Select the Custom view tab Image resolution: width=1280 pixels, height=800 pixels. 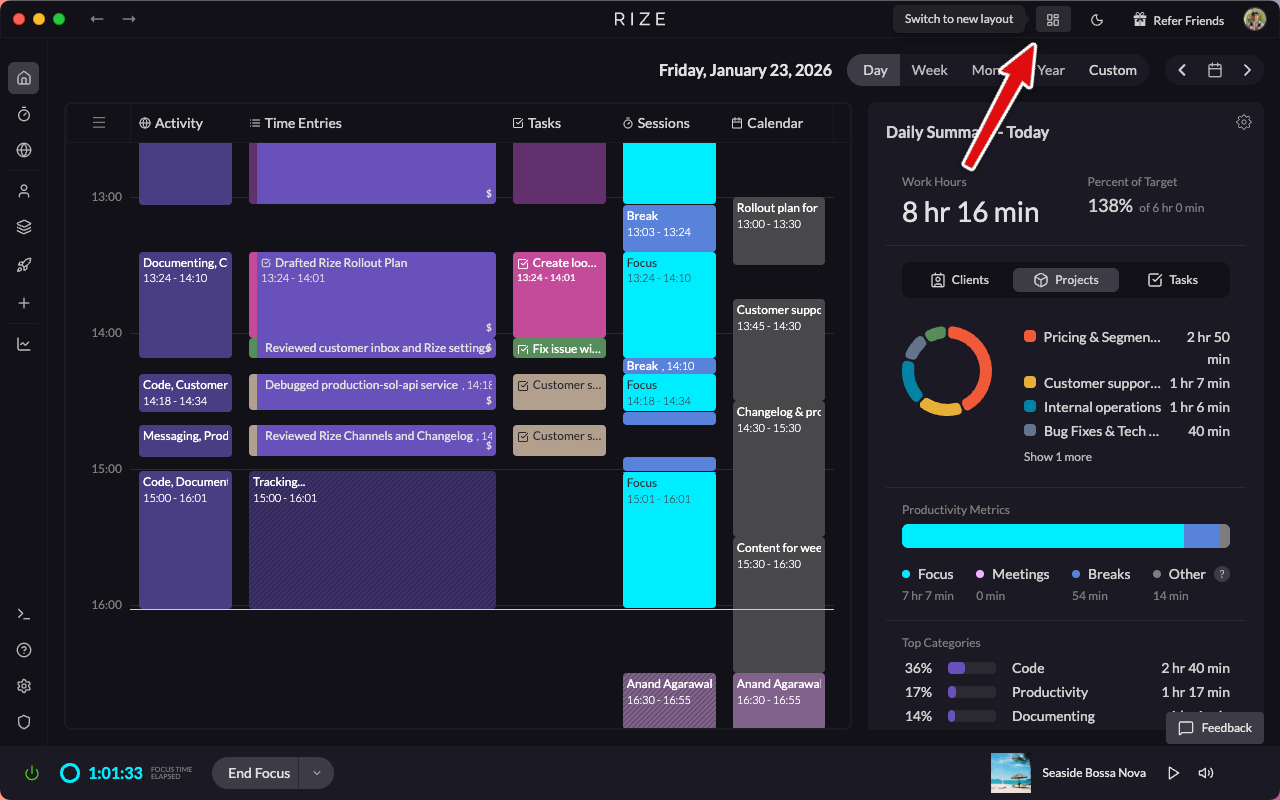(x=1112, y=70)
